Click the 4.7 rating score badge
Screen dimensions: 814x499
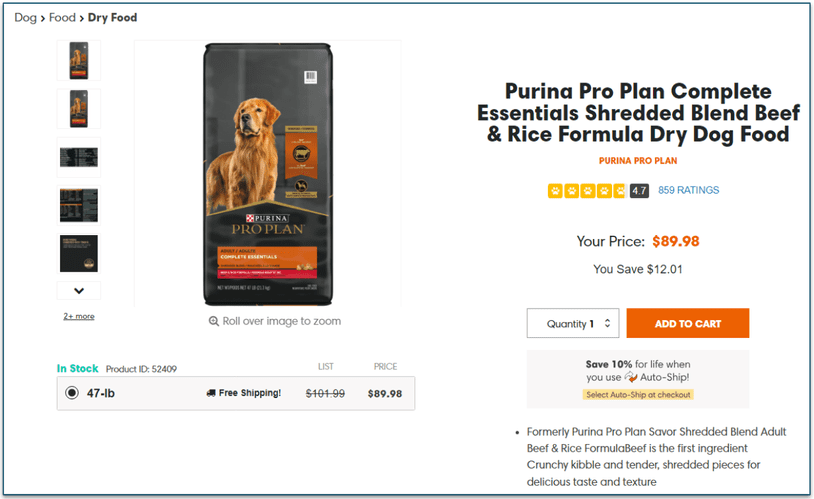pyautogui.click(x=640, y=190)
